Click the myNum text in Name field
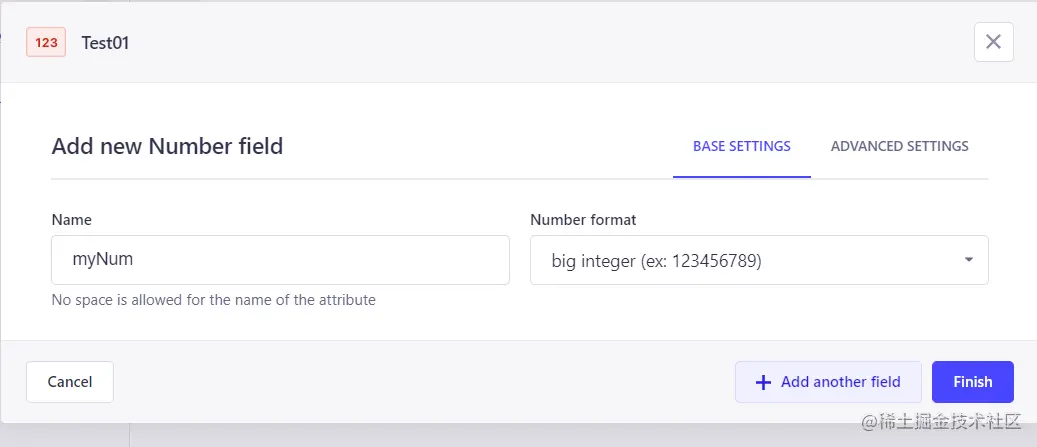Viewport: 1037px width, 447px height. [103, 259]
